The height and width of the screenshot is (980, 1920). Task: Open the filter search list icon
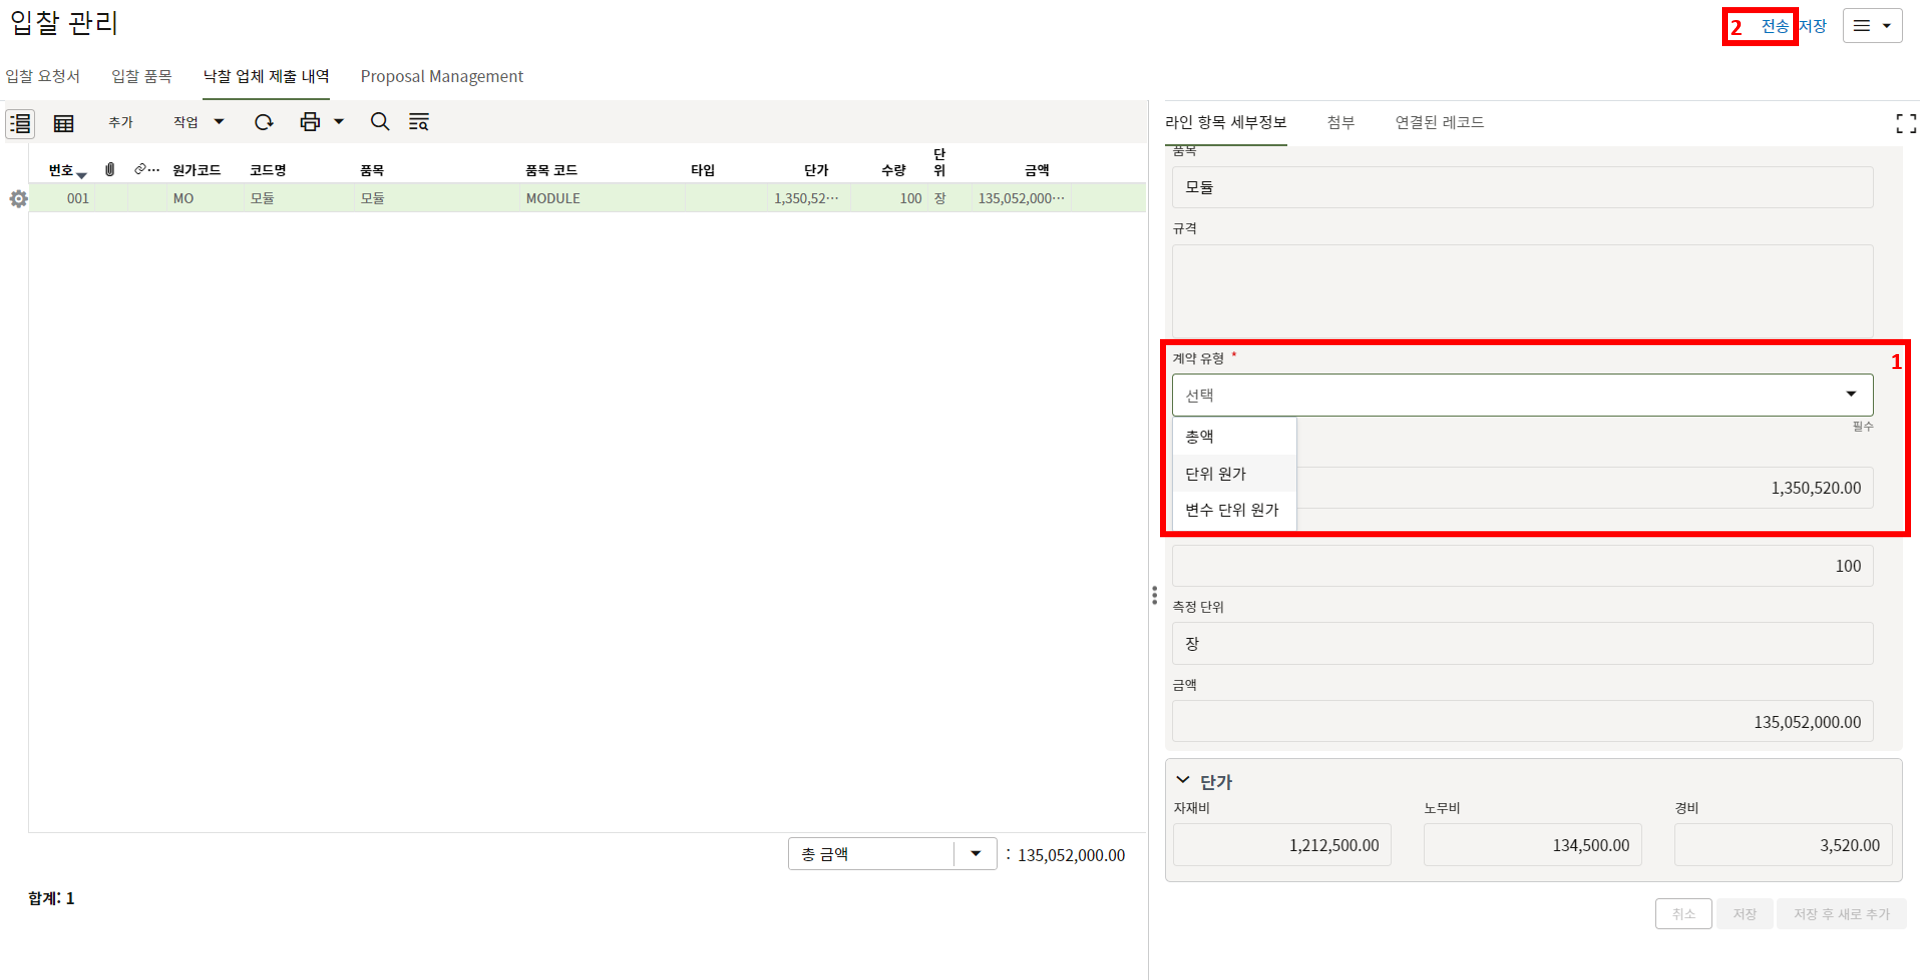419,122
